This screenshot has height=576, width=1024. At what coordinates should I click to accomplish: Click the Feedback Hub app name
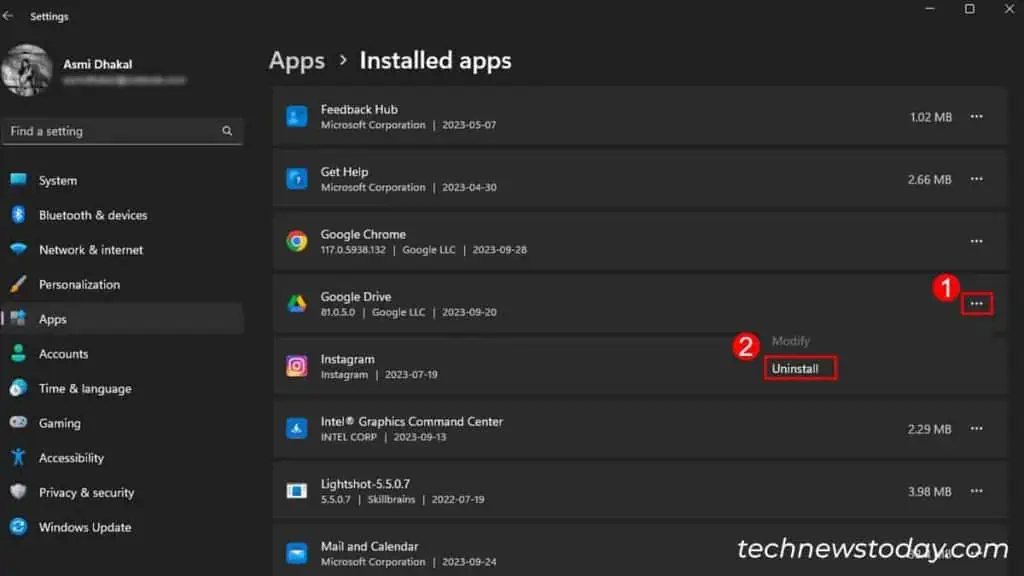click(x=359, y=109)
